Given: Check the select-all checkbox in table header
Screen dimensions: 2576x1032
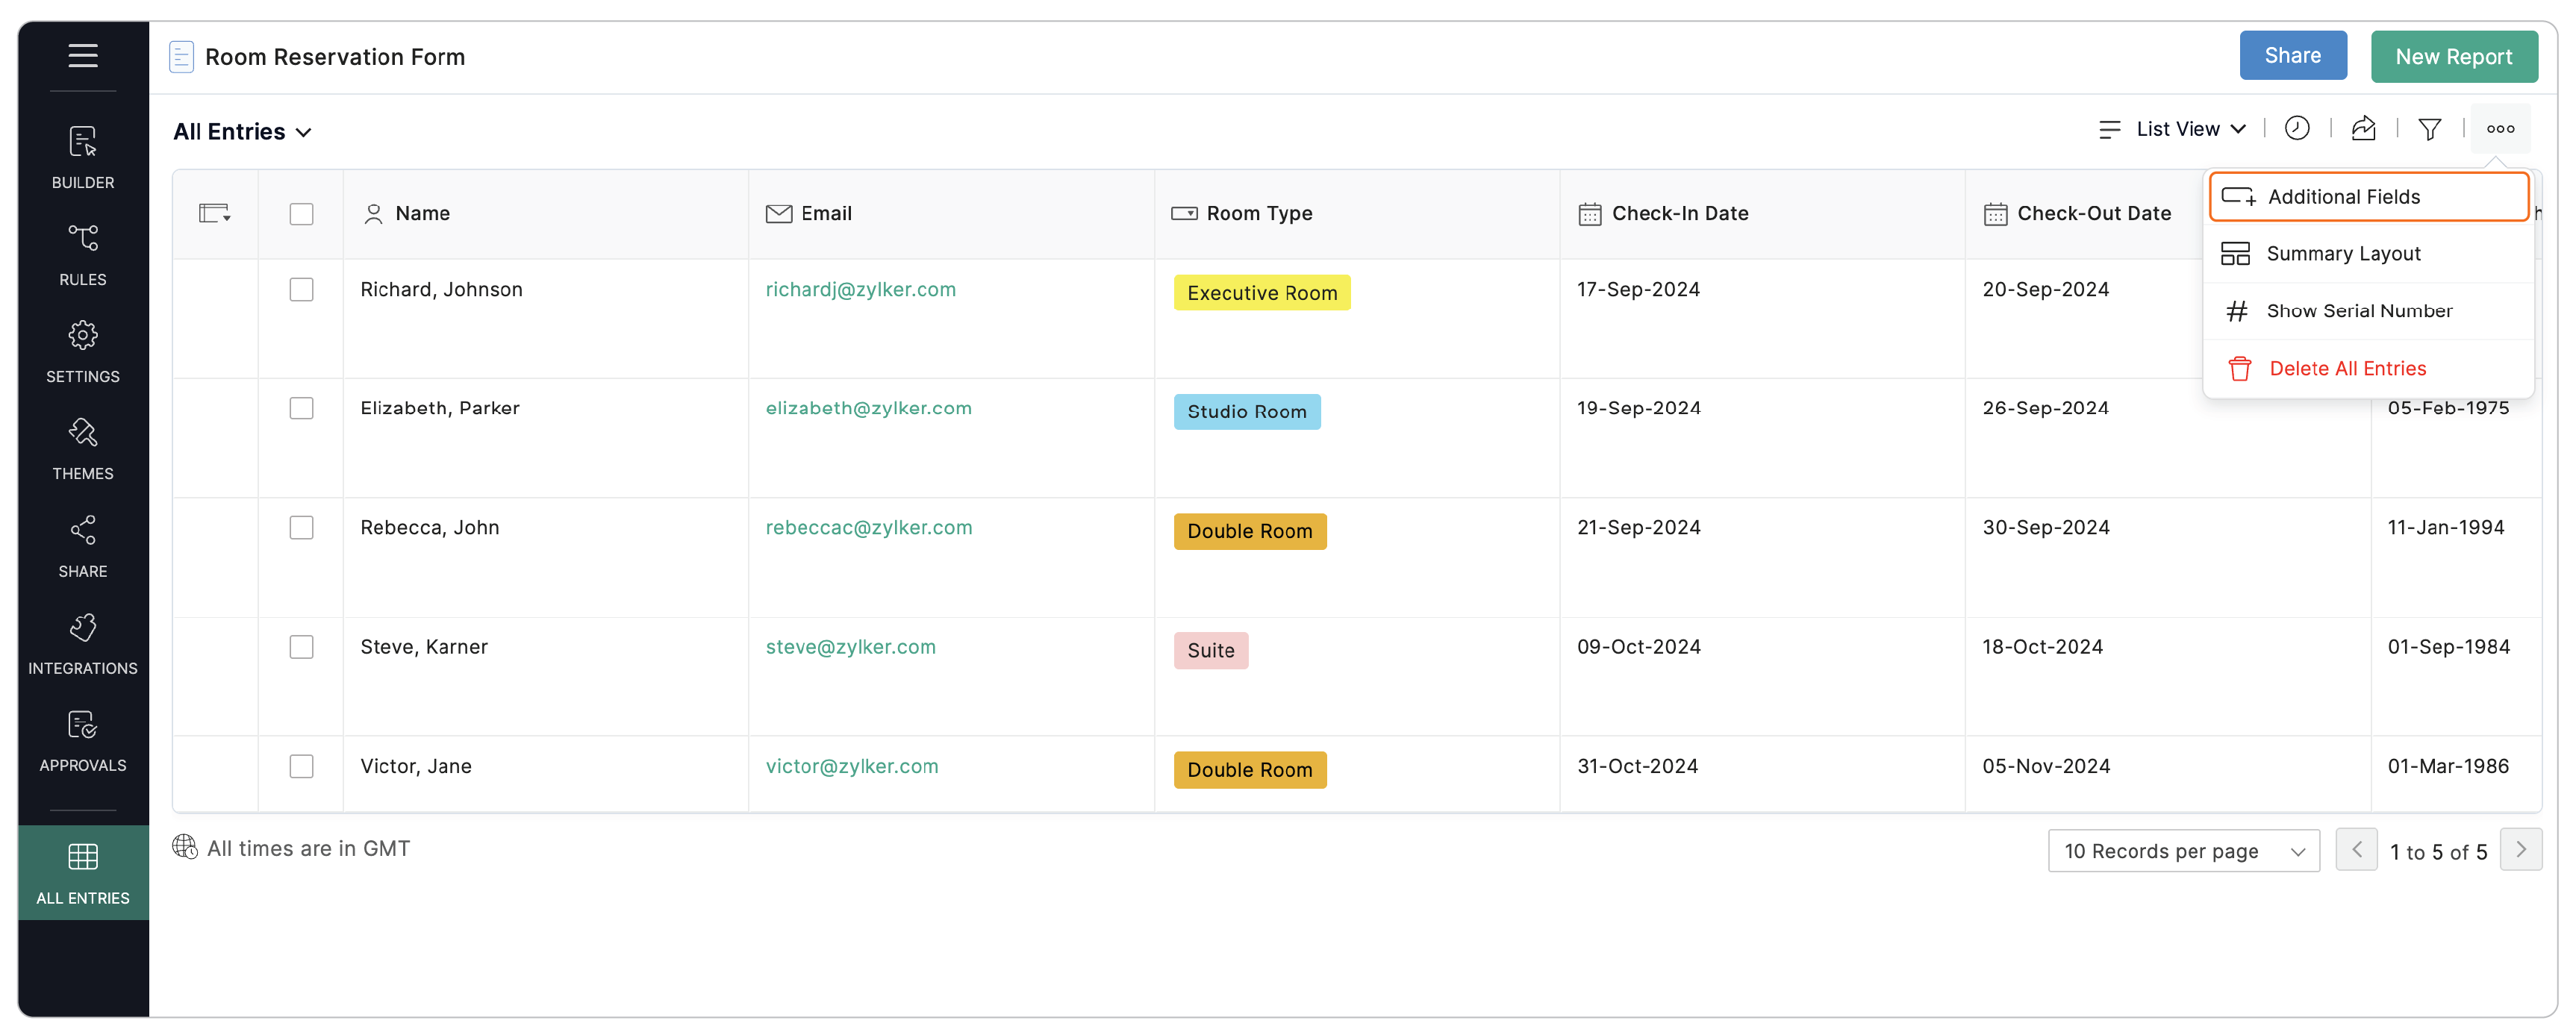Looking at the screenshot, I should [301, 213].
